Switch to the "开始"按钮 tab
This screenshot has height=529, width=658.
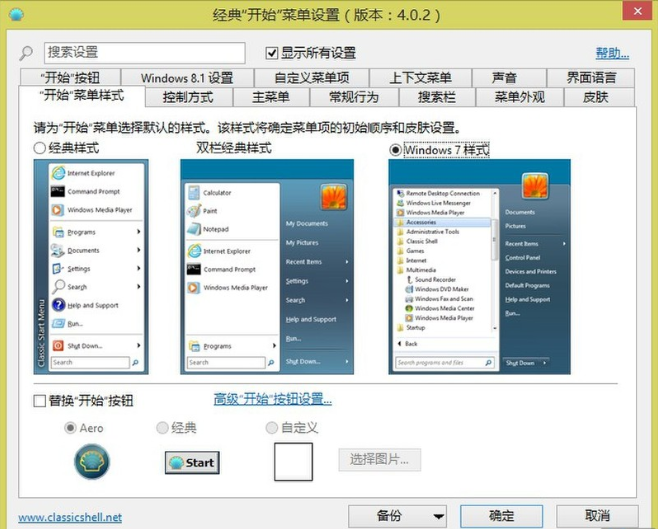(x=70, y=78)
